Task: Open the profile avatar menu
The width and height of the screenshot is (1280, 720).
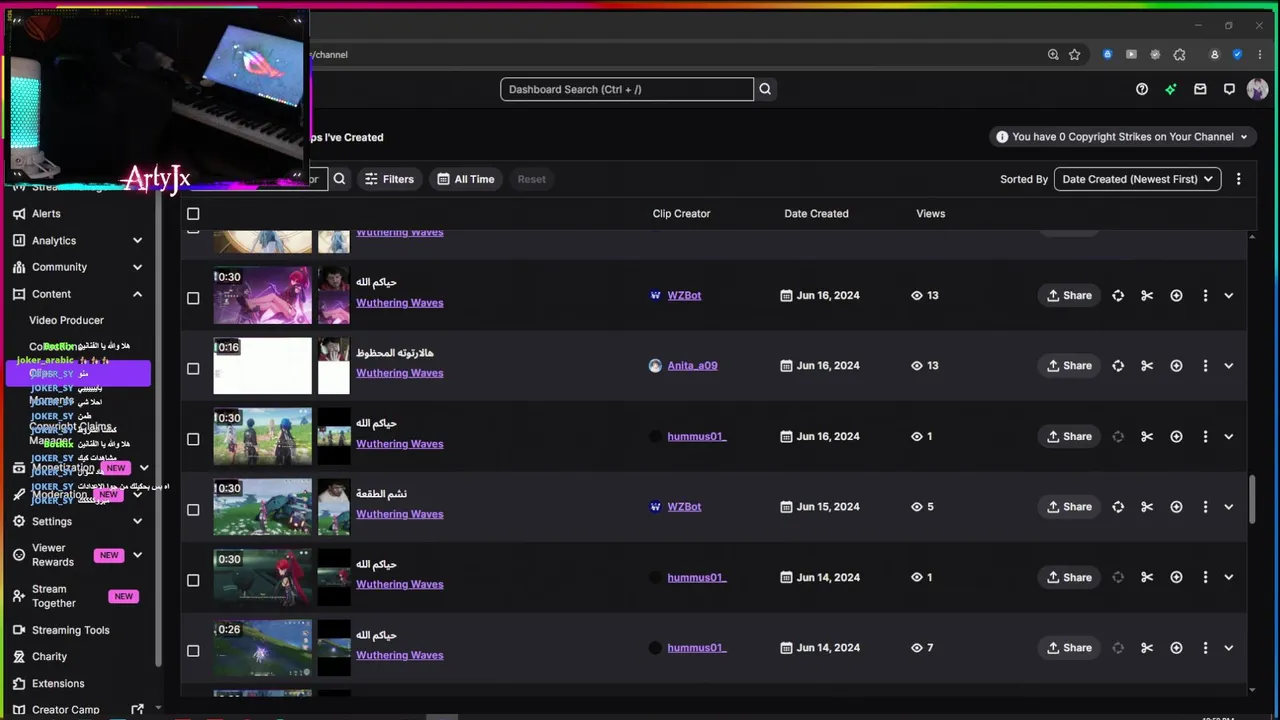Action: pos(1258,89)
